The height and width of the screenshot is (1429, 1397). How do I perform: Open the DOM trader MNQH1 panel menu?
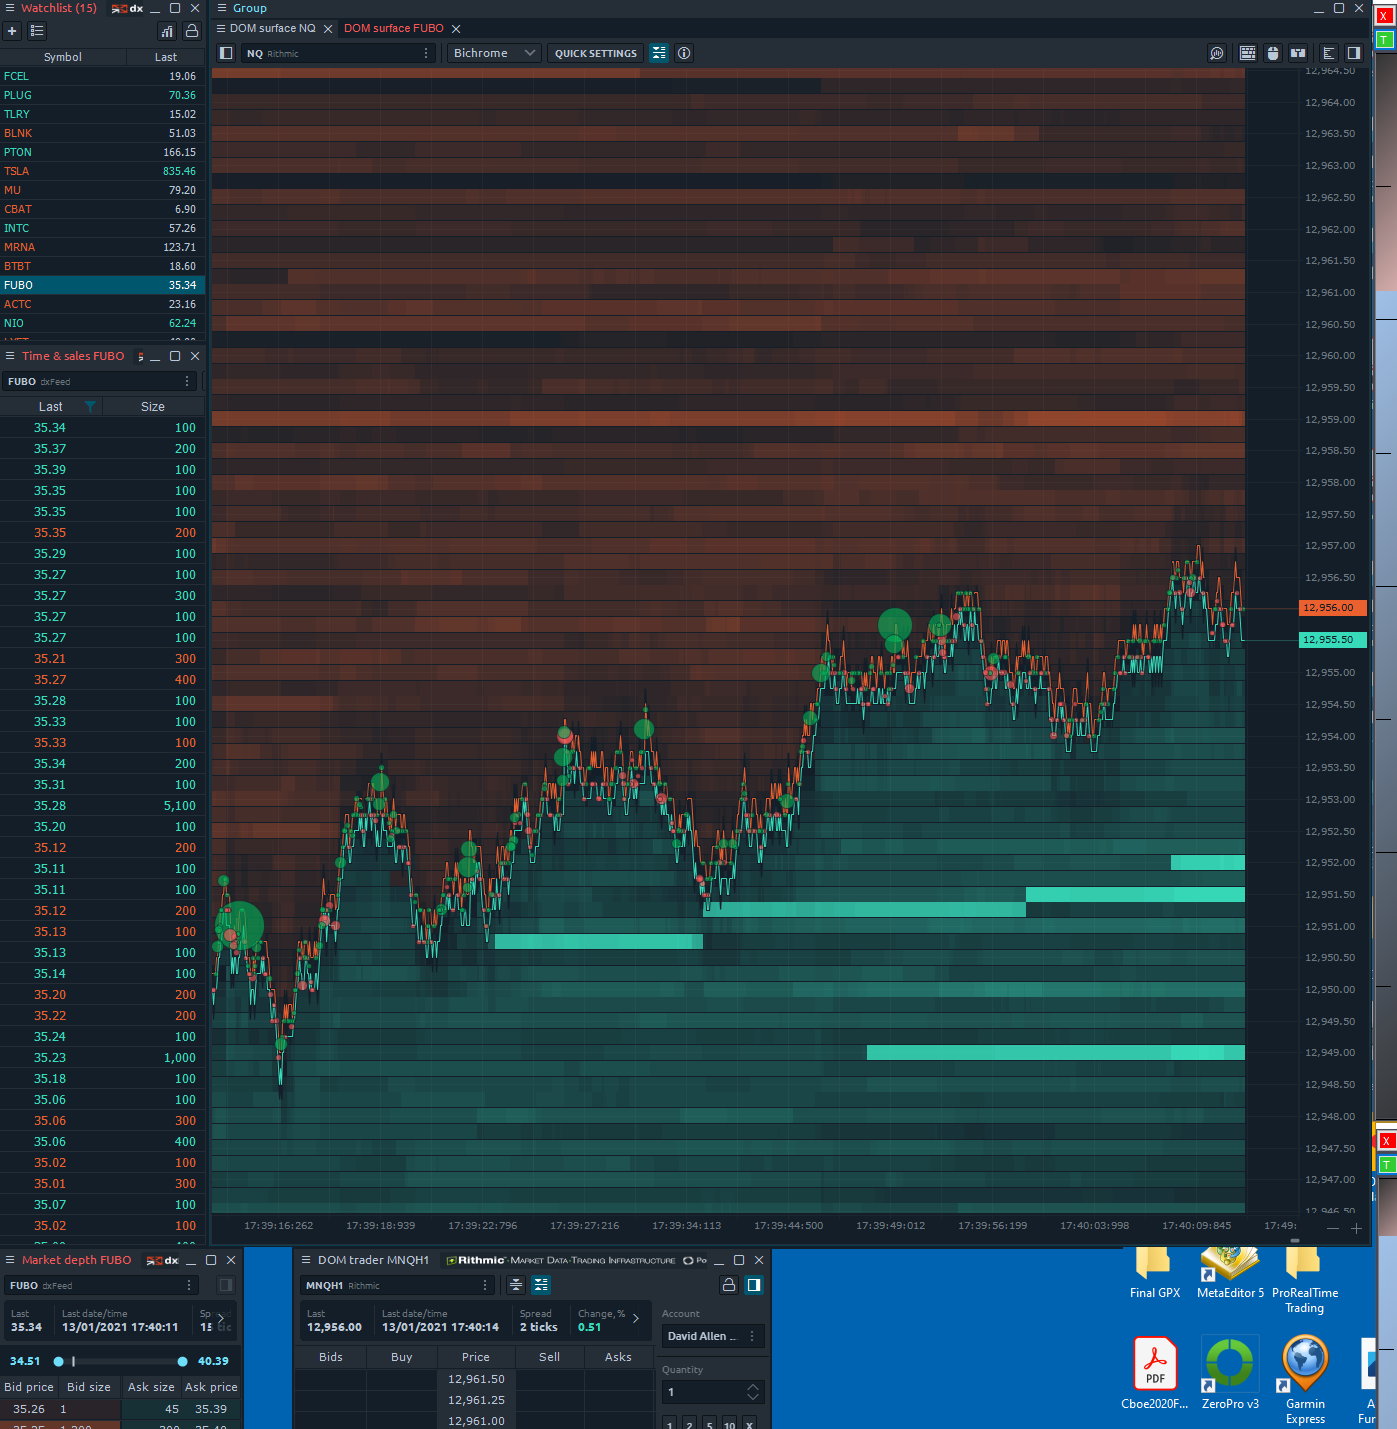(x=306, y=1260)
